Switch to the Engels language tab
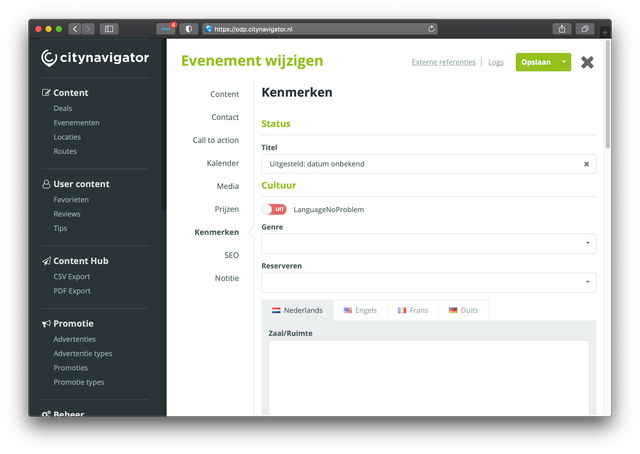Image resolution: width=640 pixels, height=454 pixels. 360,310
